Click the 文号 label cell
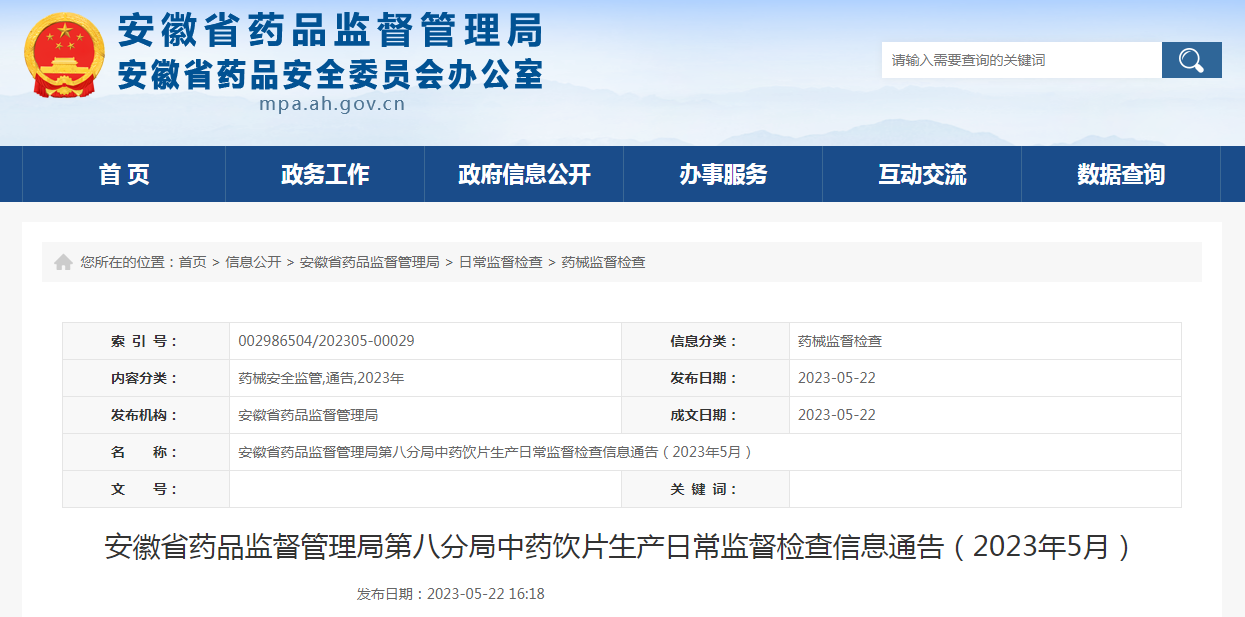 click(146, 489)
